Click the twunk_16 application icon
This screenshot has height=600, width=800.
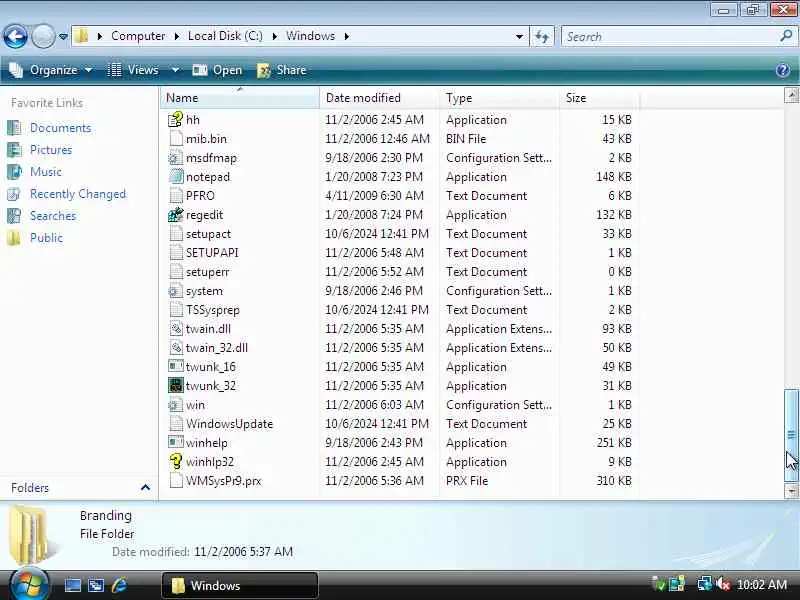176,366
